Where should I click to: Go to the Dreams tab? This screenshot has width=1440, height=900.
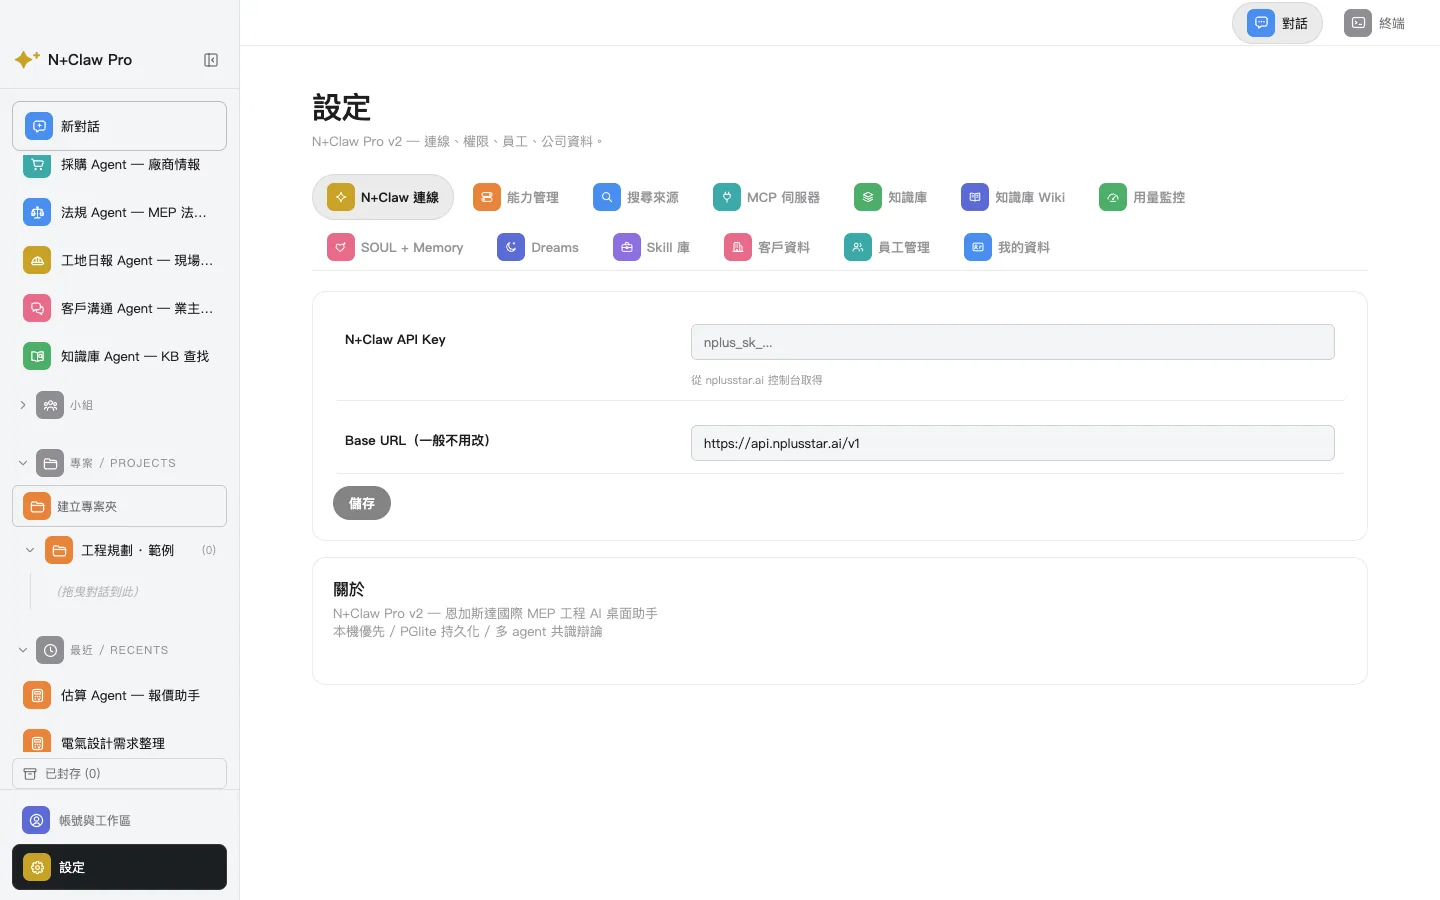[x=538, y=247]
